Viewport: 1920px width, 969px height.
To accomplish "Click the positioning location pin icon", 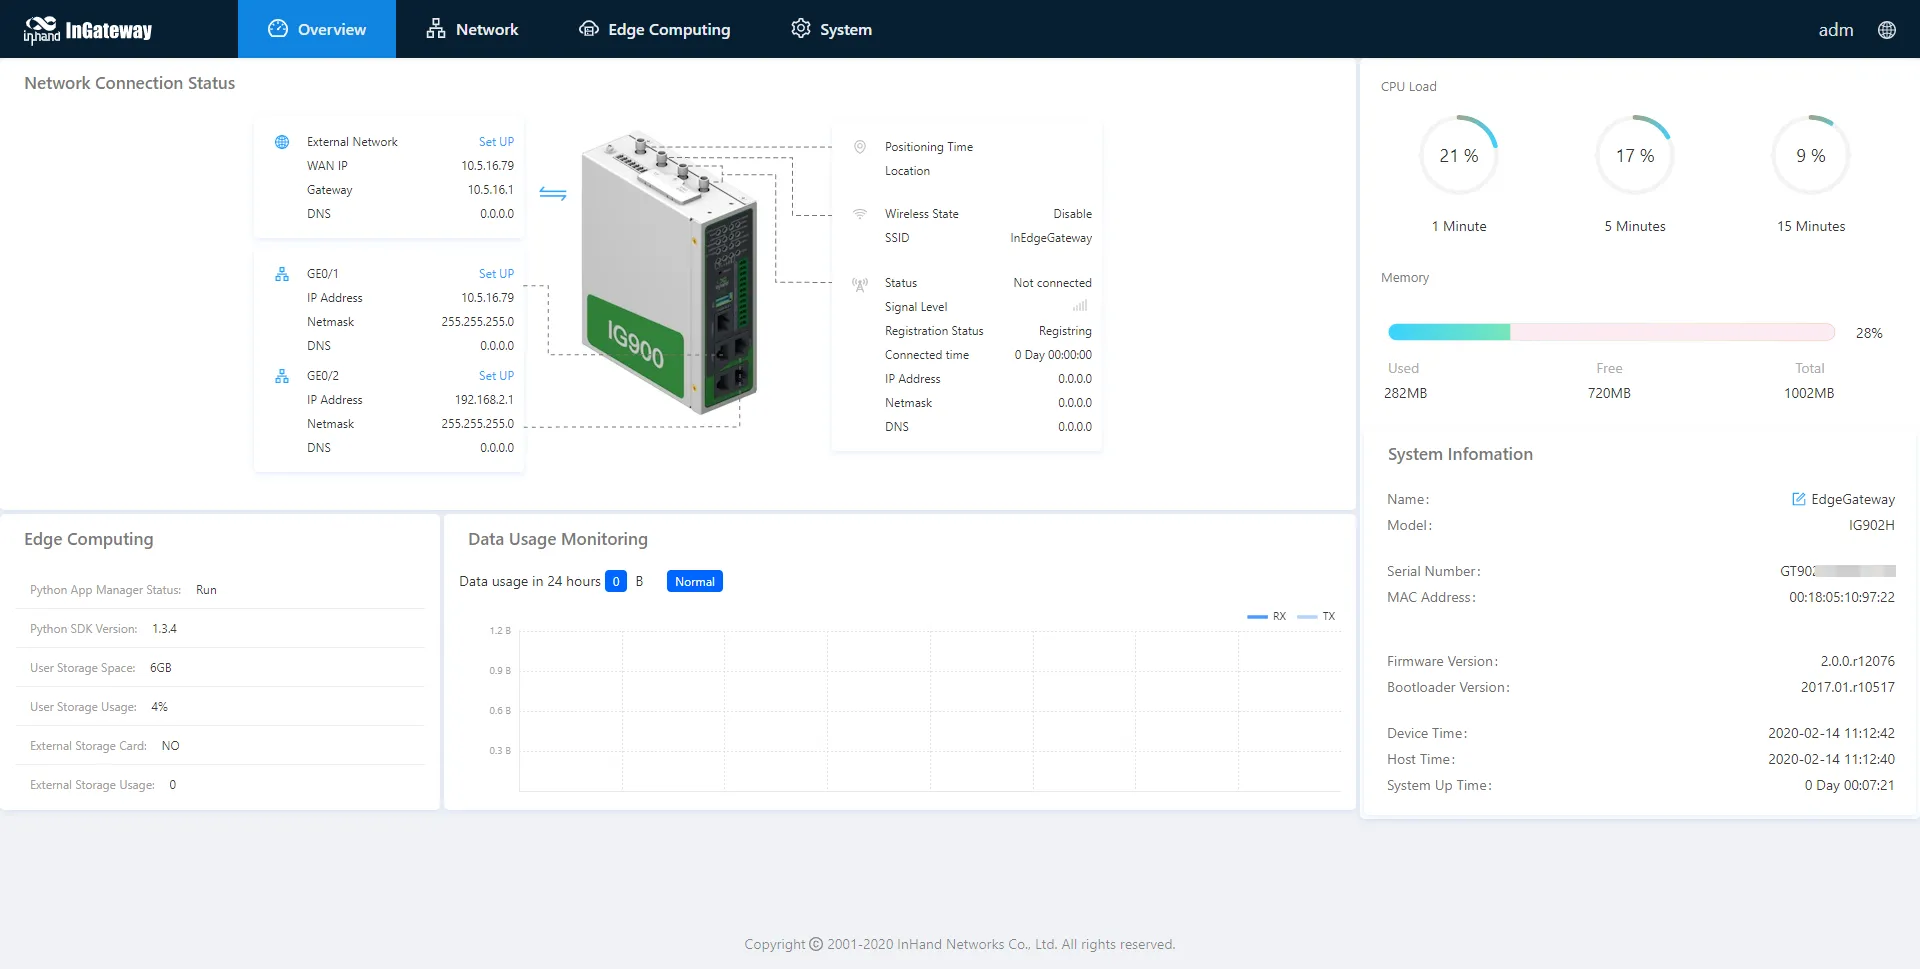I will tap(859, 147).
